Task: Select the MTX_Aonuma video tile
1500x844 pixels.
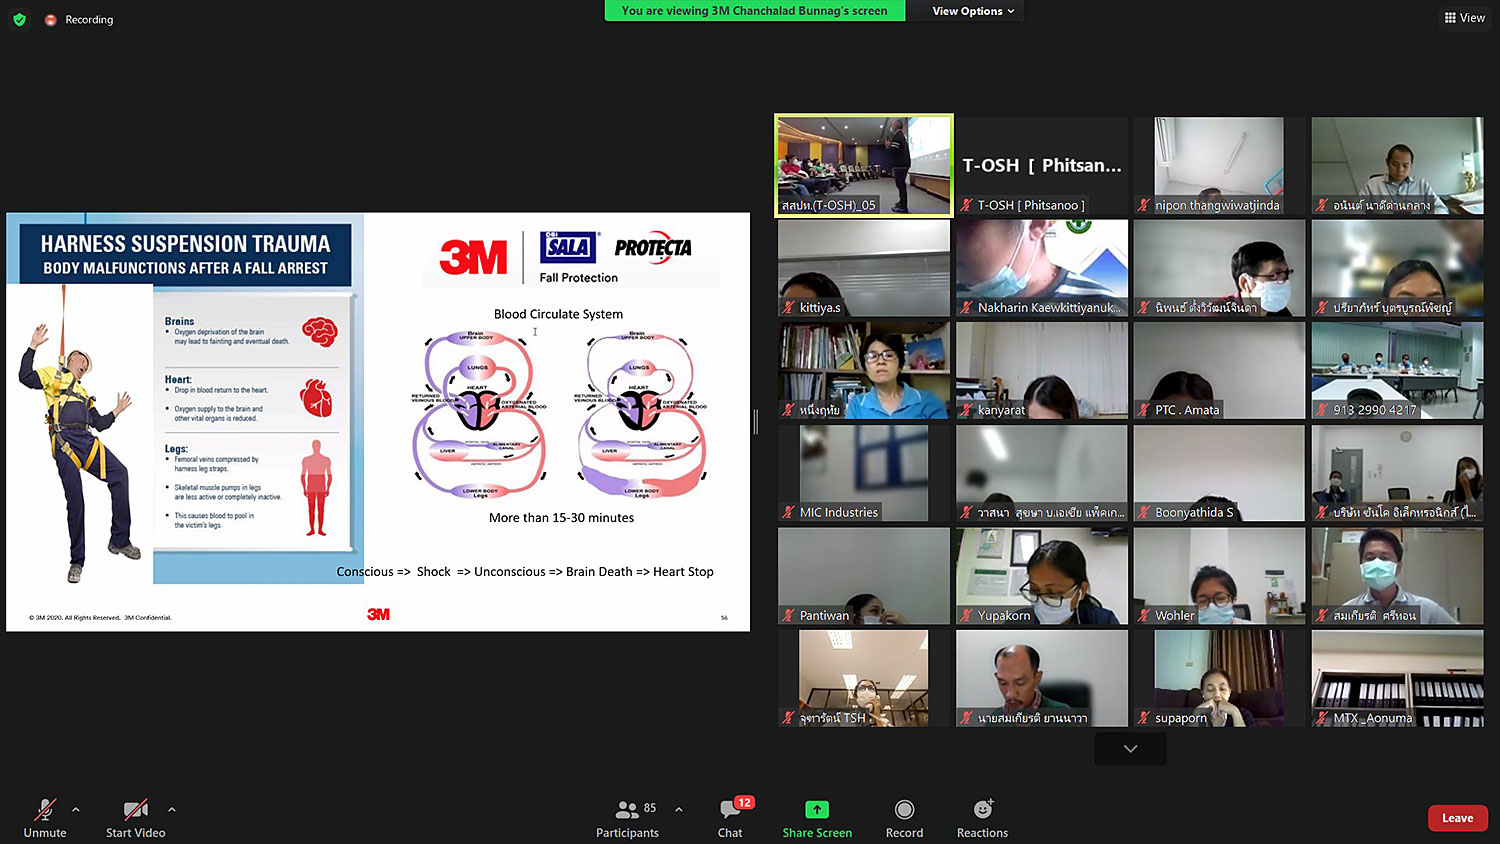Action: (x=1397, y=678)
